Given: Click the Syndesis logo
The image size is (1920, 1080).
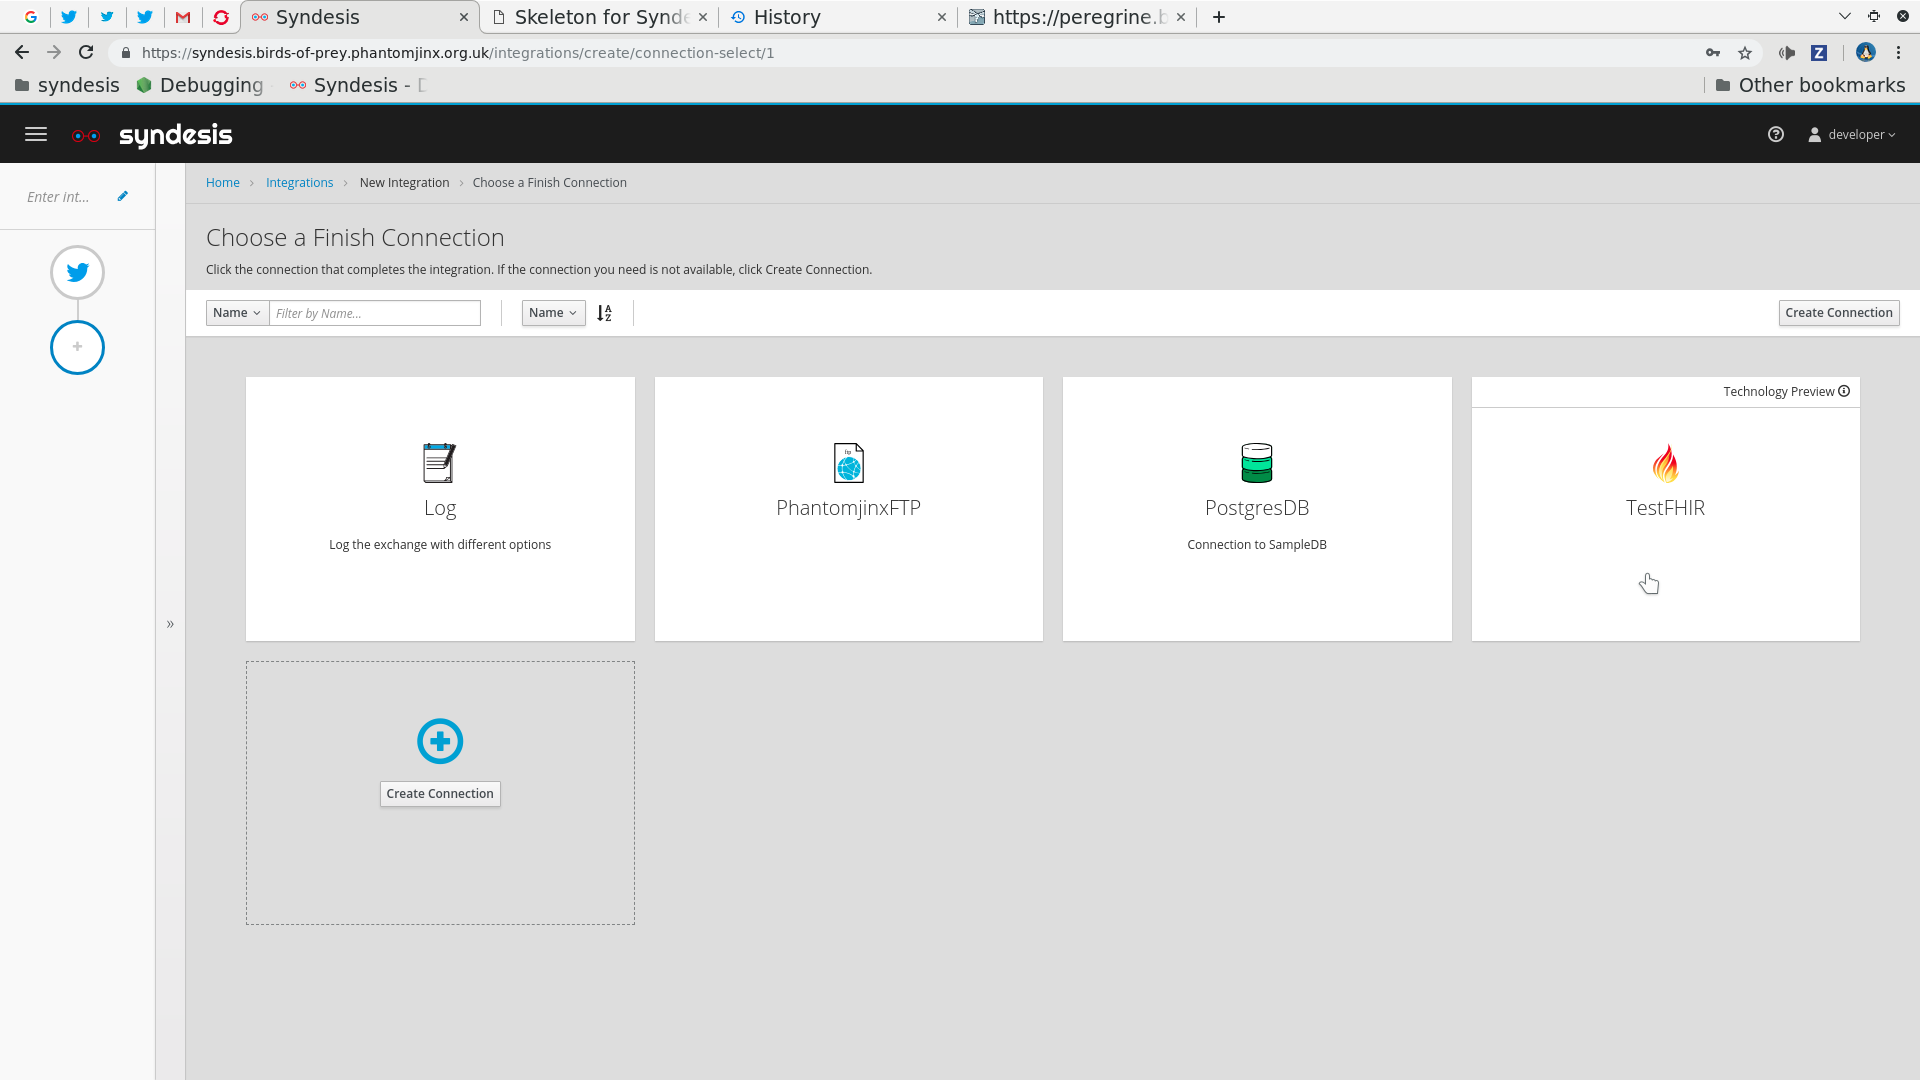Looking at the screenshot, I should pyautogui.click(x=152, y=135).
